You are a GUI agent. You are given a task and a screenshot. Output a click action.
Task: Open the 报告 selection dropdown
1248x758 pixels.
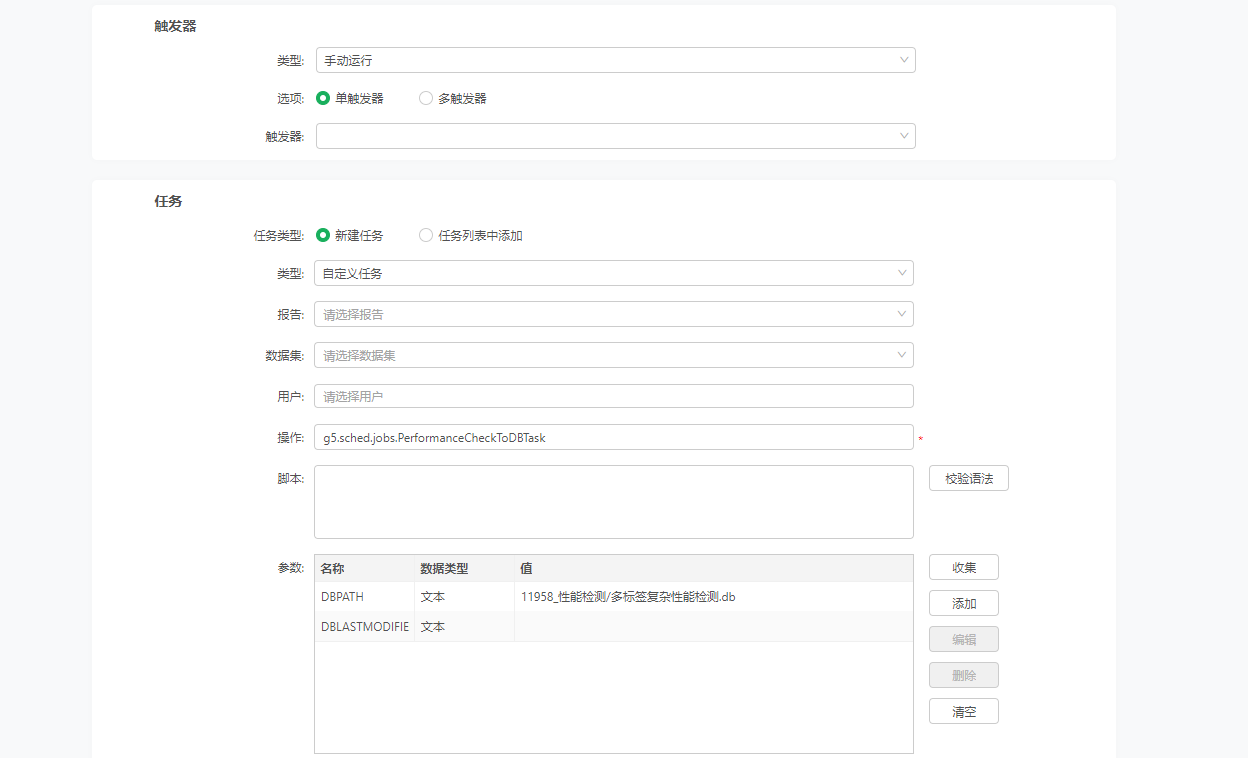point(614,314)
